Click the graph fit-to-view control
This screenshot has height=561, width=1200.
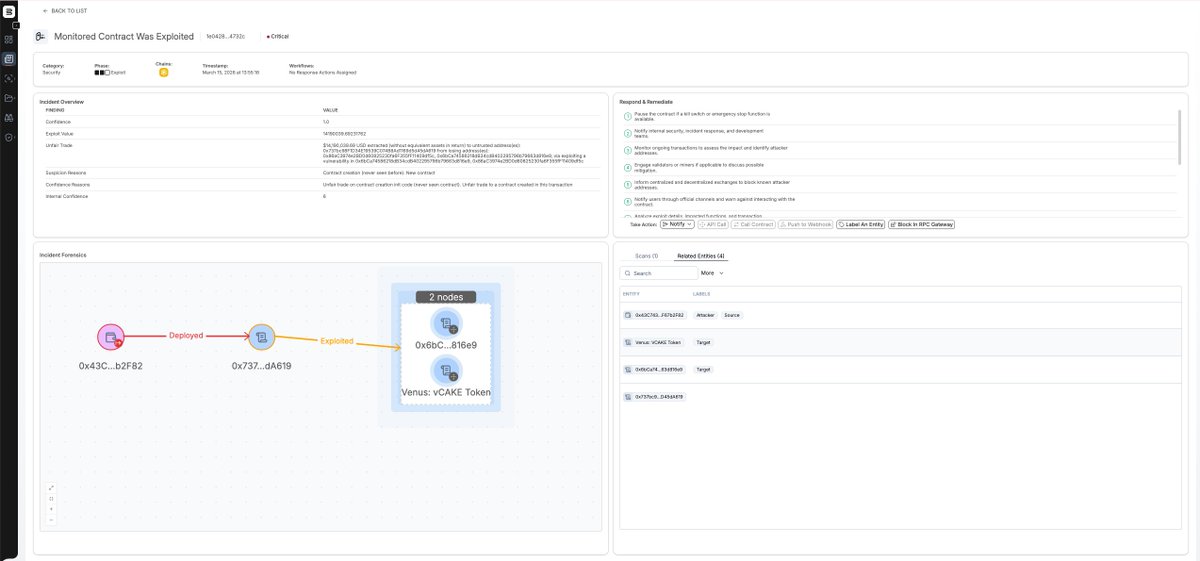51,499
